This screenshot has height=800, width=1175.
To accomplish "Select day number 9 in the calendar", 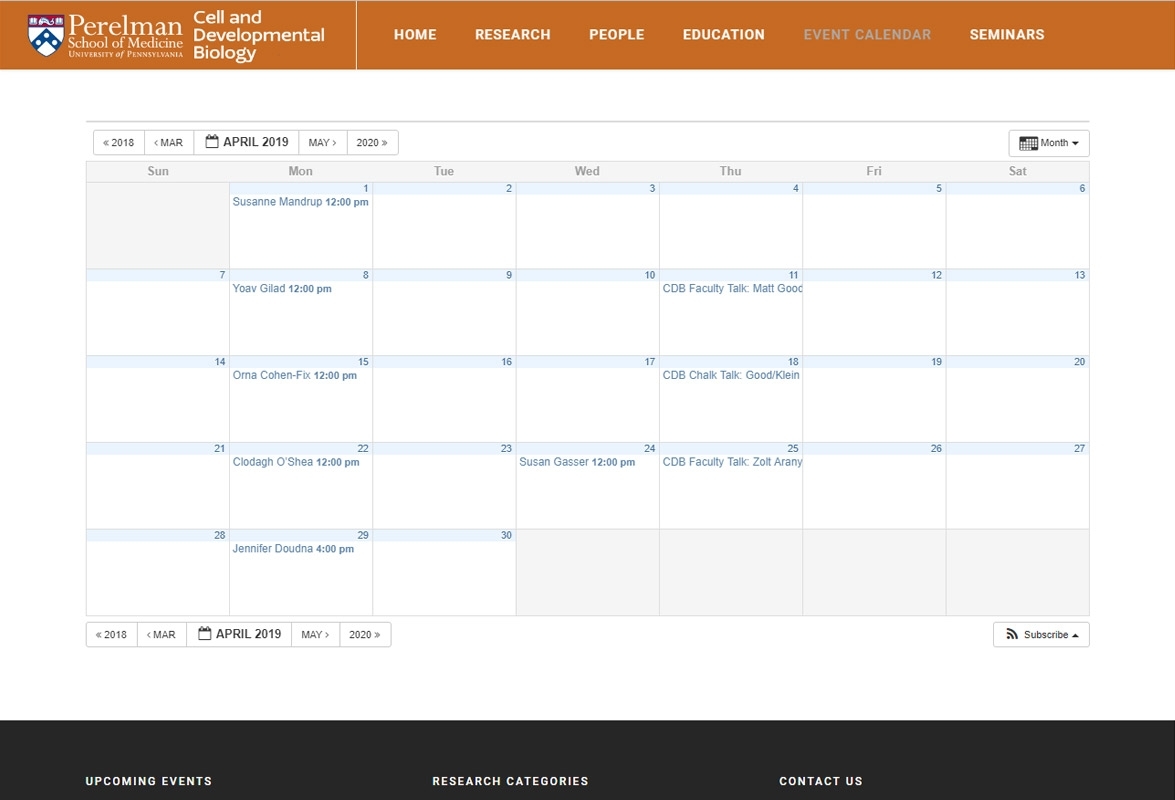I will (509, 276).
